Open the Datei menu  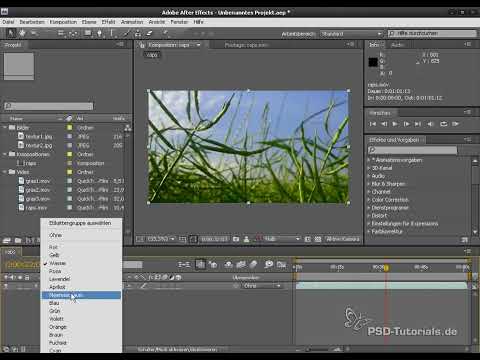tap(8, 22)
